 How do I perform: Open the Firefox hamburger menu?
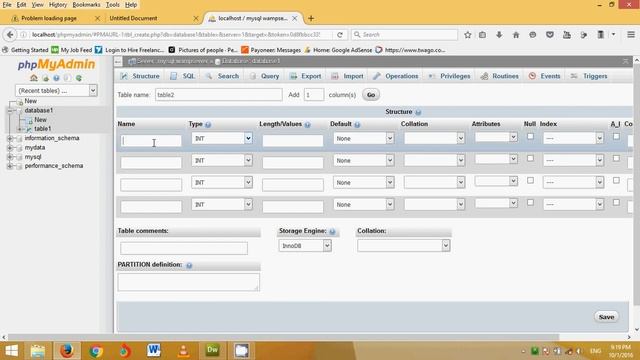631,35
